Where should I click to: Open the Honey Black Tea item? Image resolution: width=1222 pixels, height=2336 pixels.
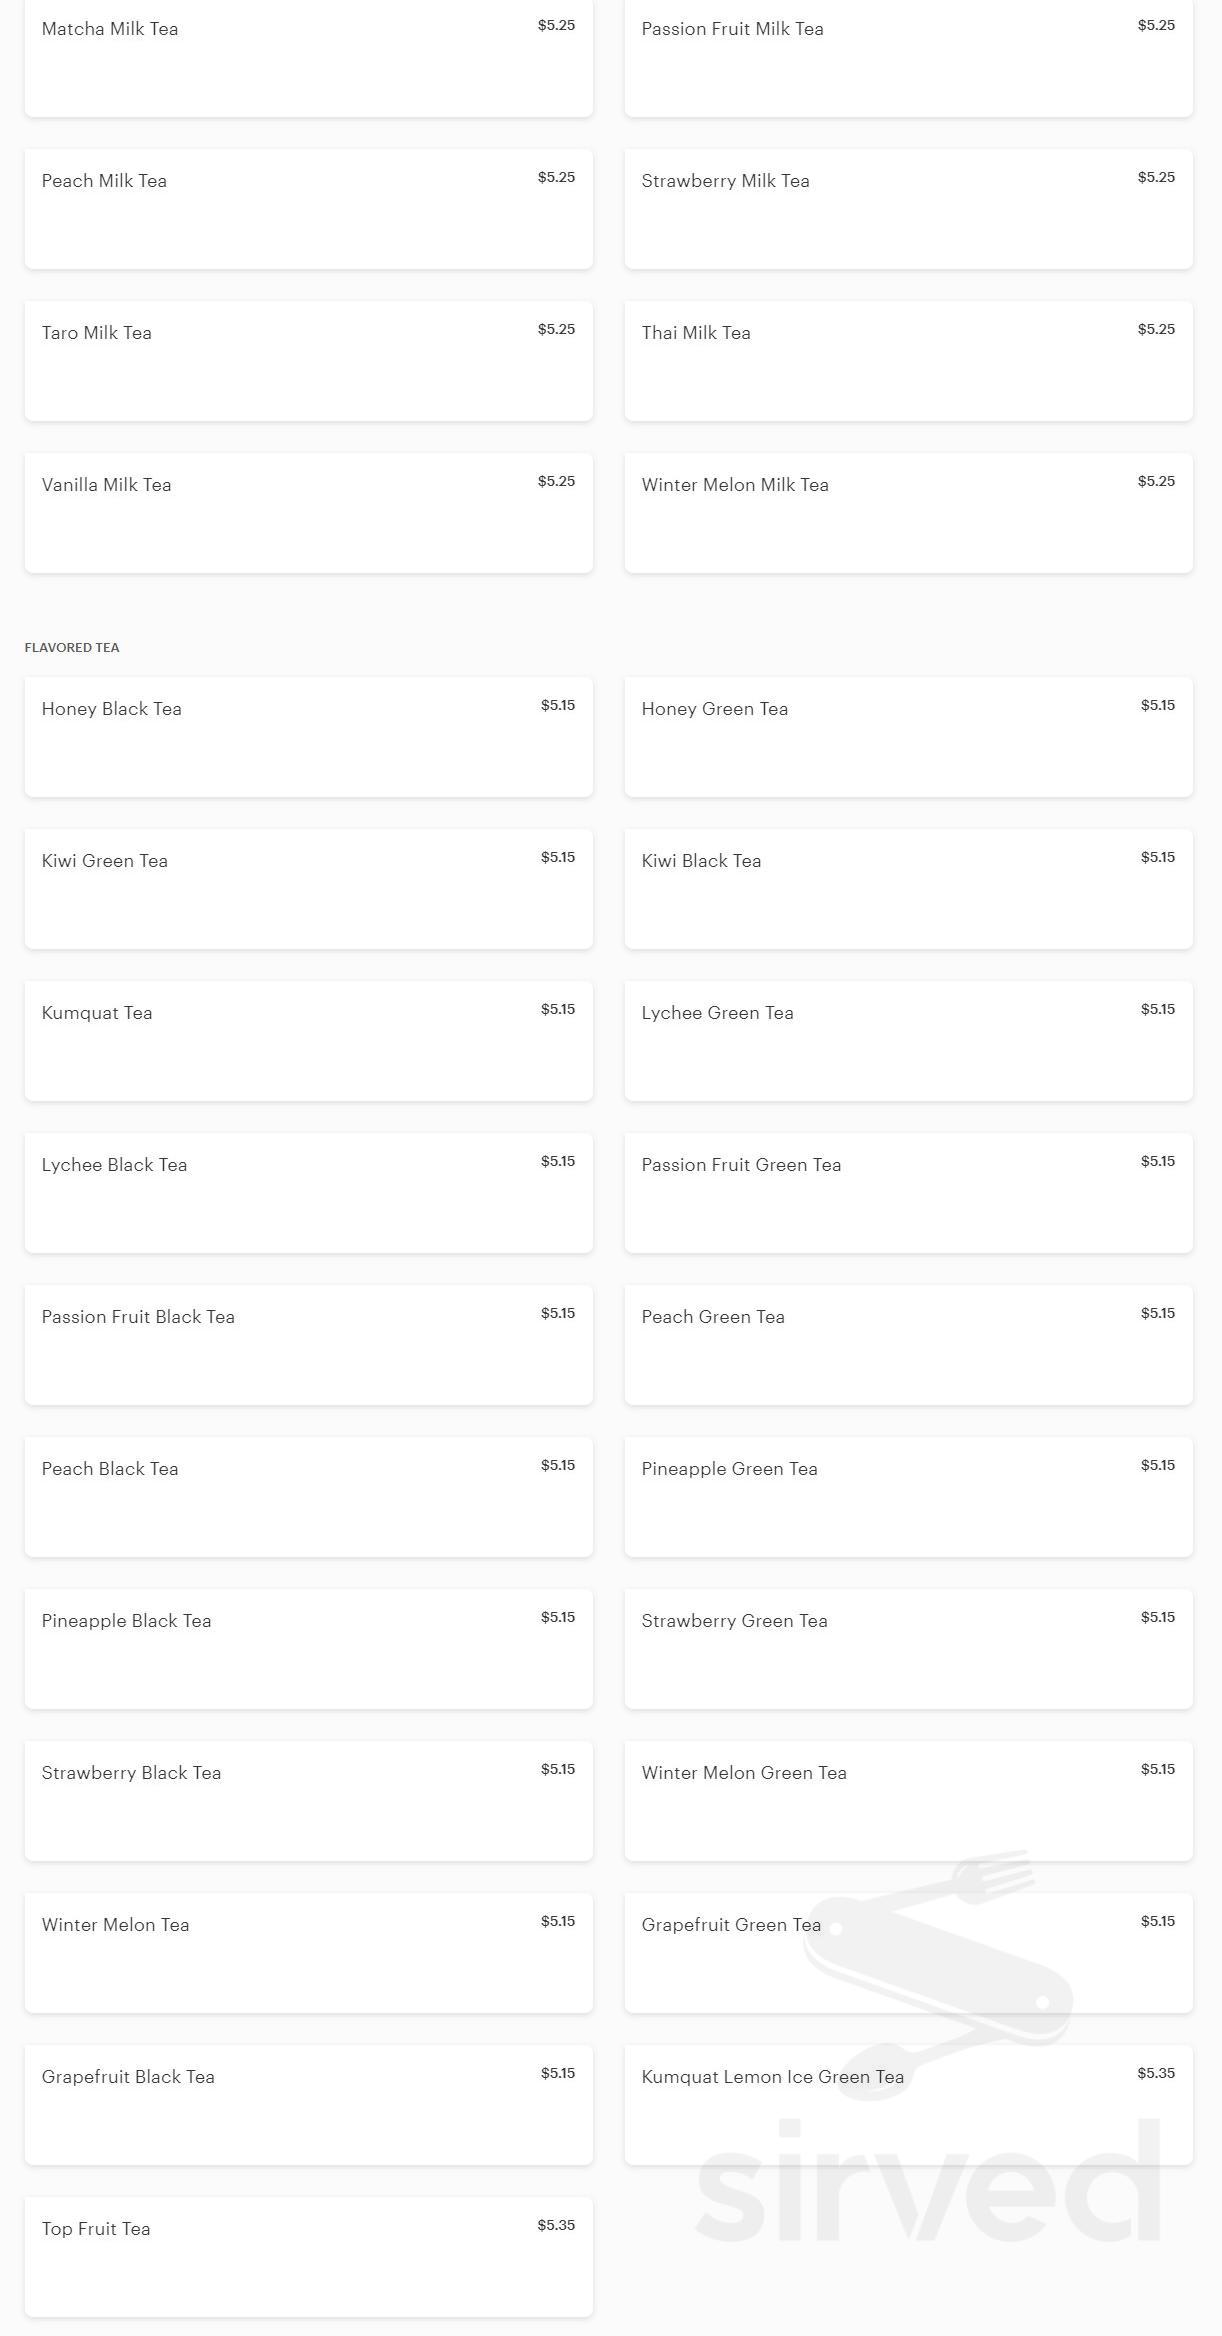tap(308, 736)
